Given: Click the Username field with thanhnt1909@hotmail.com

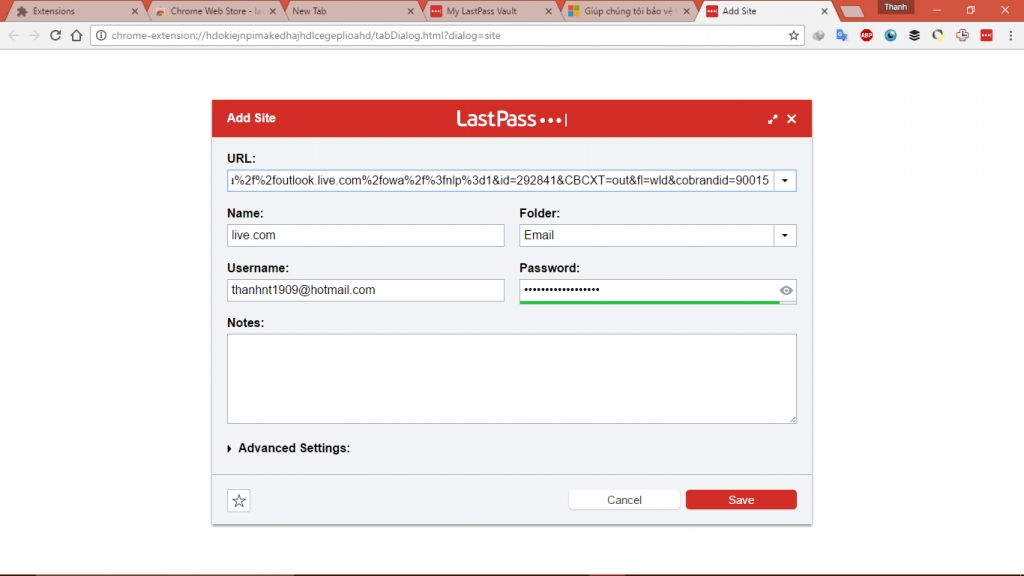Looking at the screenshot, I should coord(366,291).
